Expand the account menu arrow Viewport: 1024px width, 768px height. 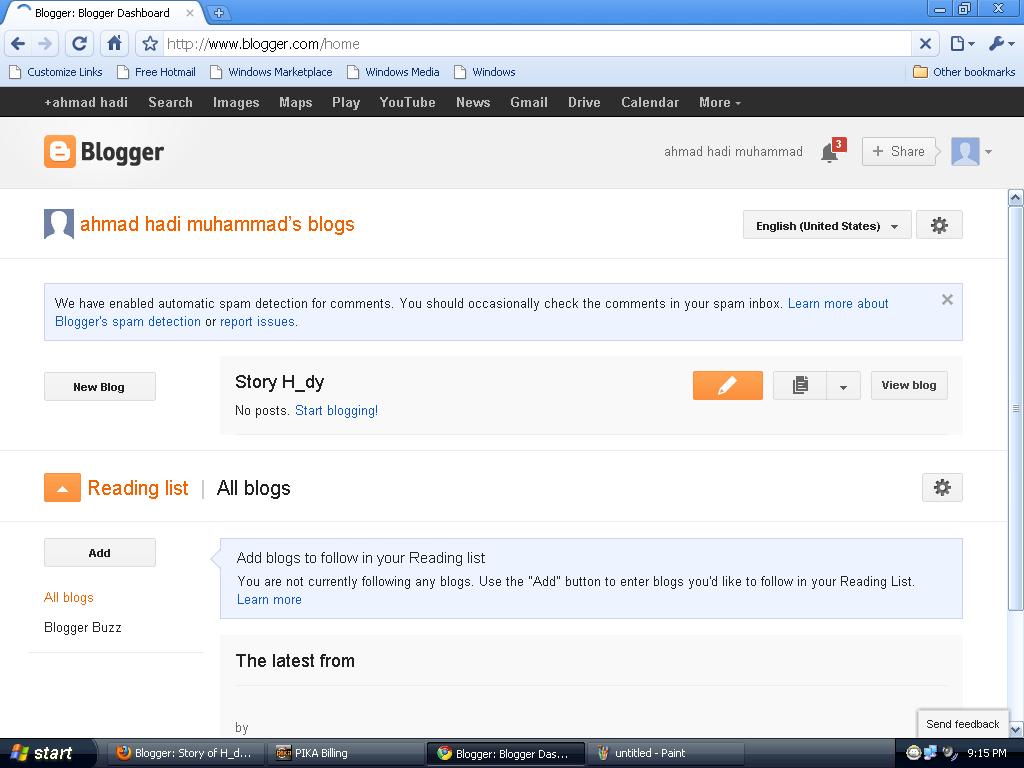click(988, 152)
